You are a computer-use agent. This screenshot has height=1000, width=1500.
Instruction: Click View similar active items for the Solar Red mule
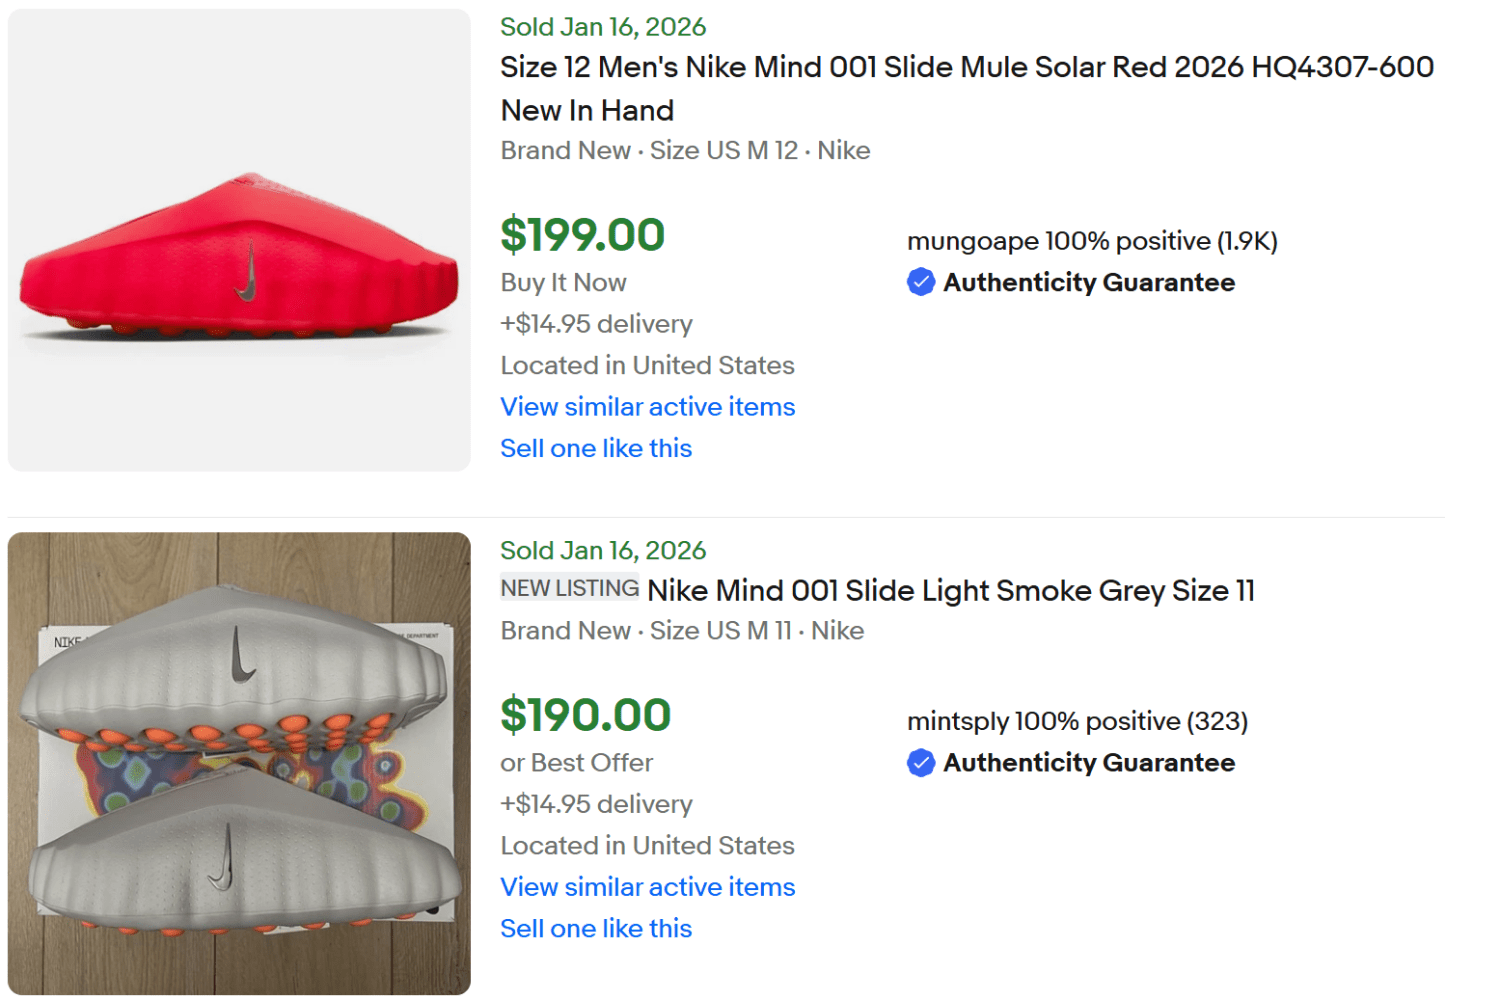coord(647,407)
